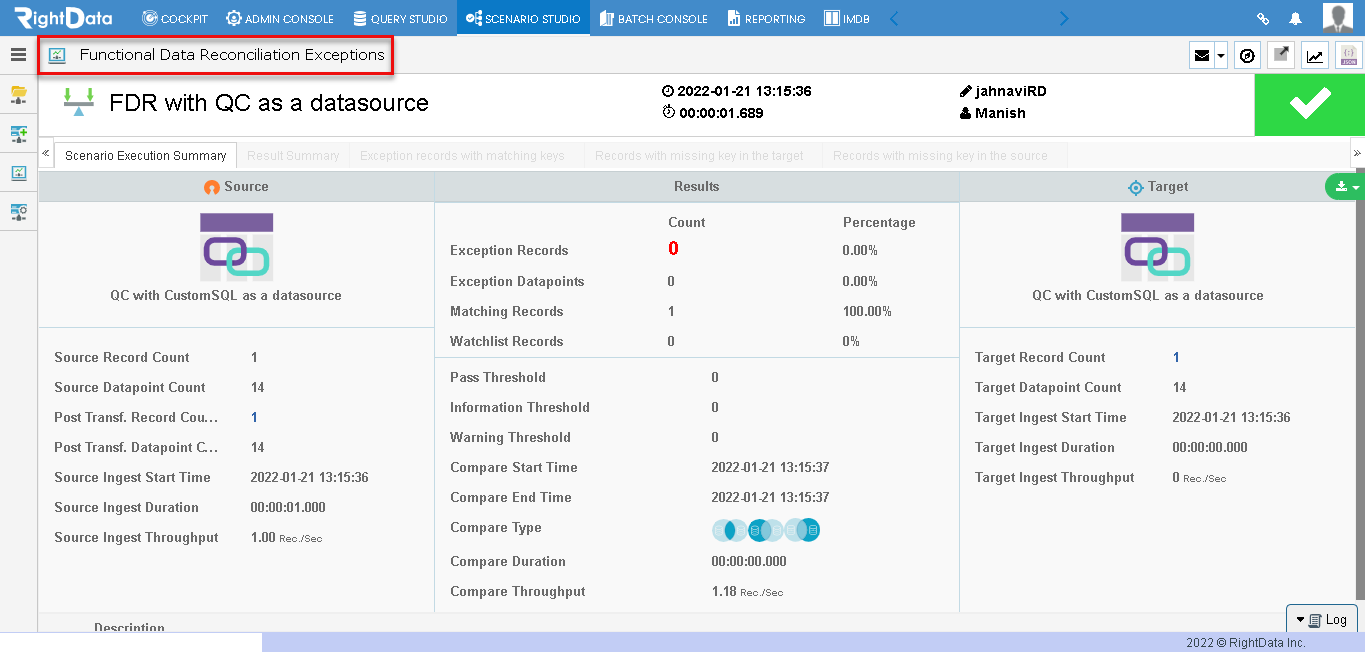Click the author name jahnaviRD
This screenshot has width=1365, height=652.
(x=1011, y=91)
